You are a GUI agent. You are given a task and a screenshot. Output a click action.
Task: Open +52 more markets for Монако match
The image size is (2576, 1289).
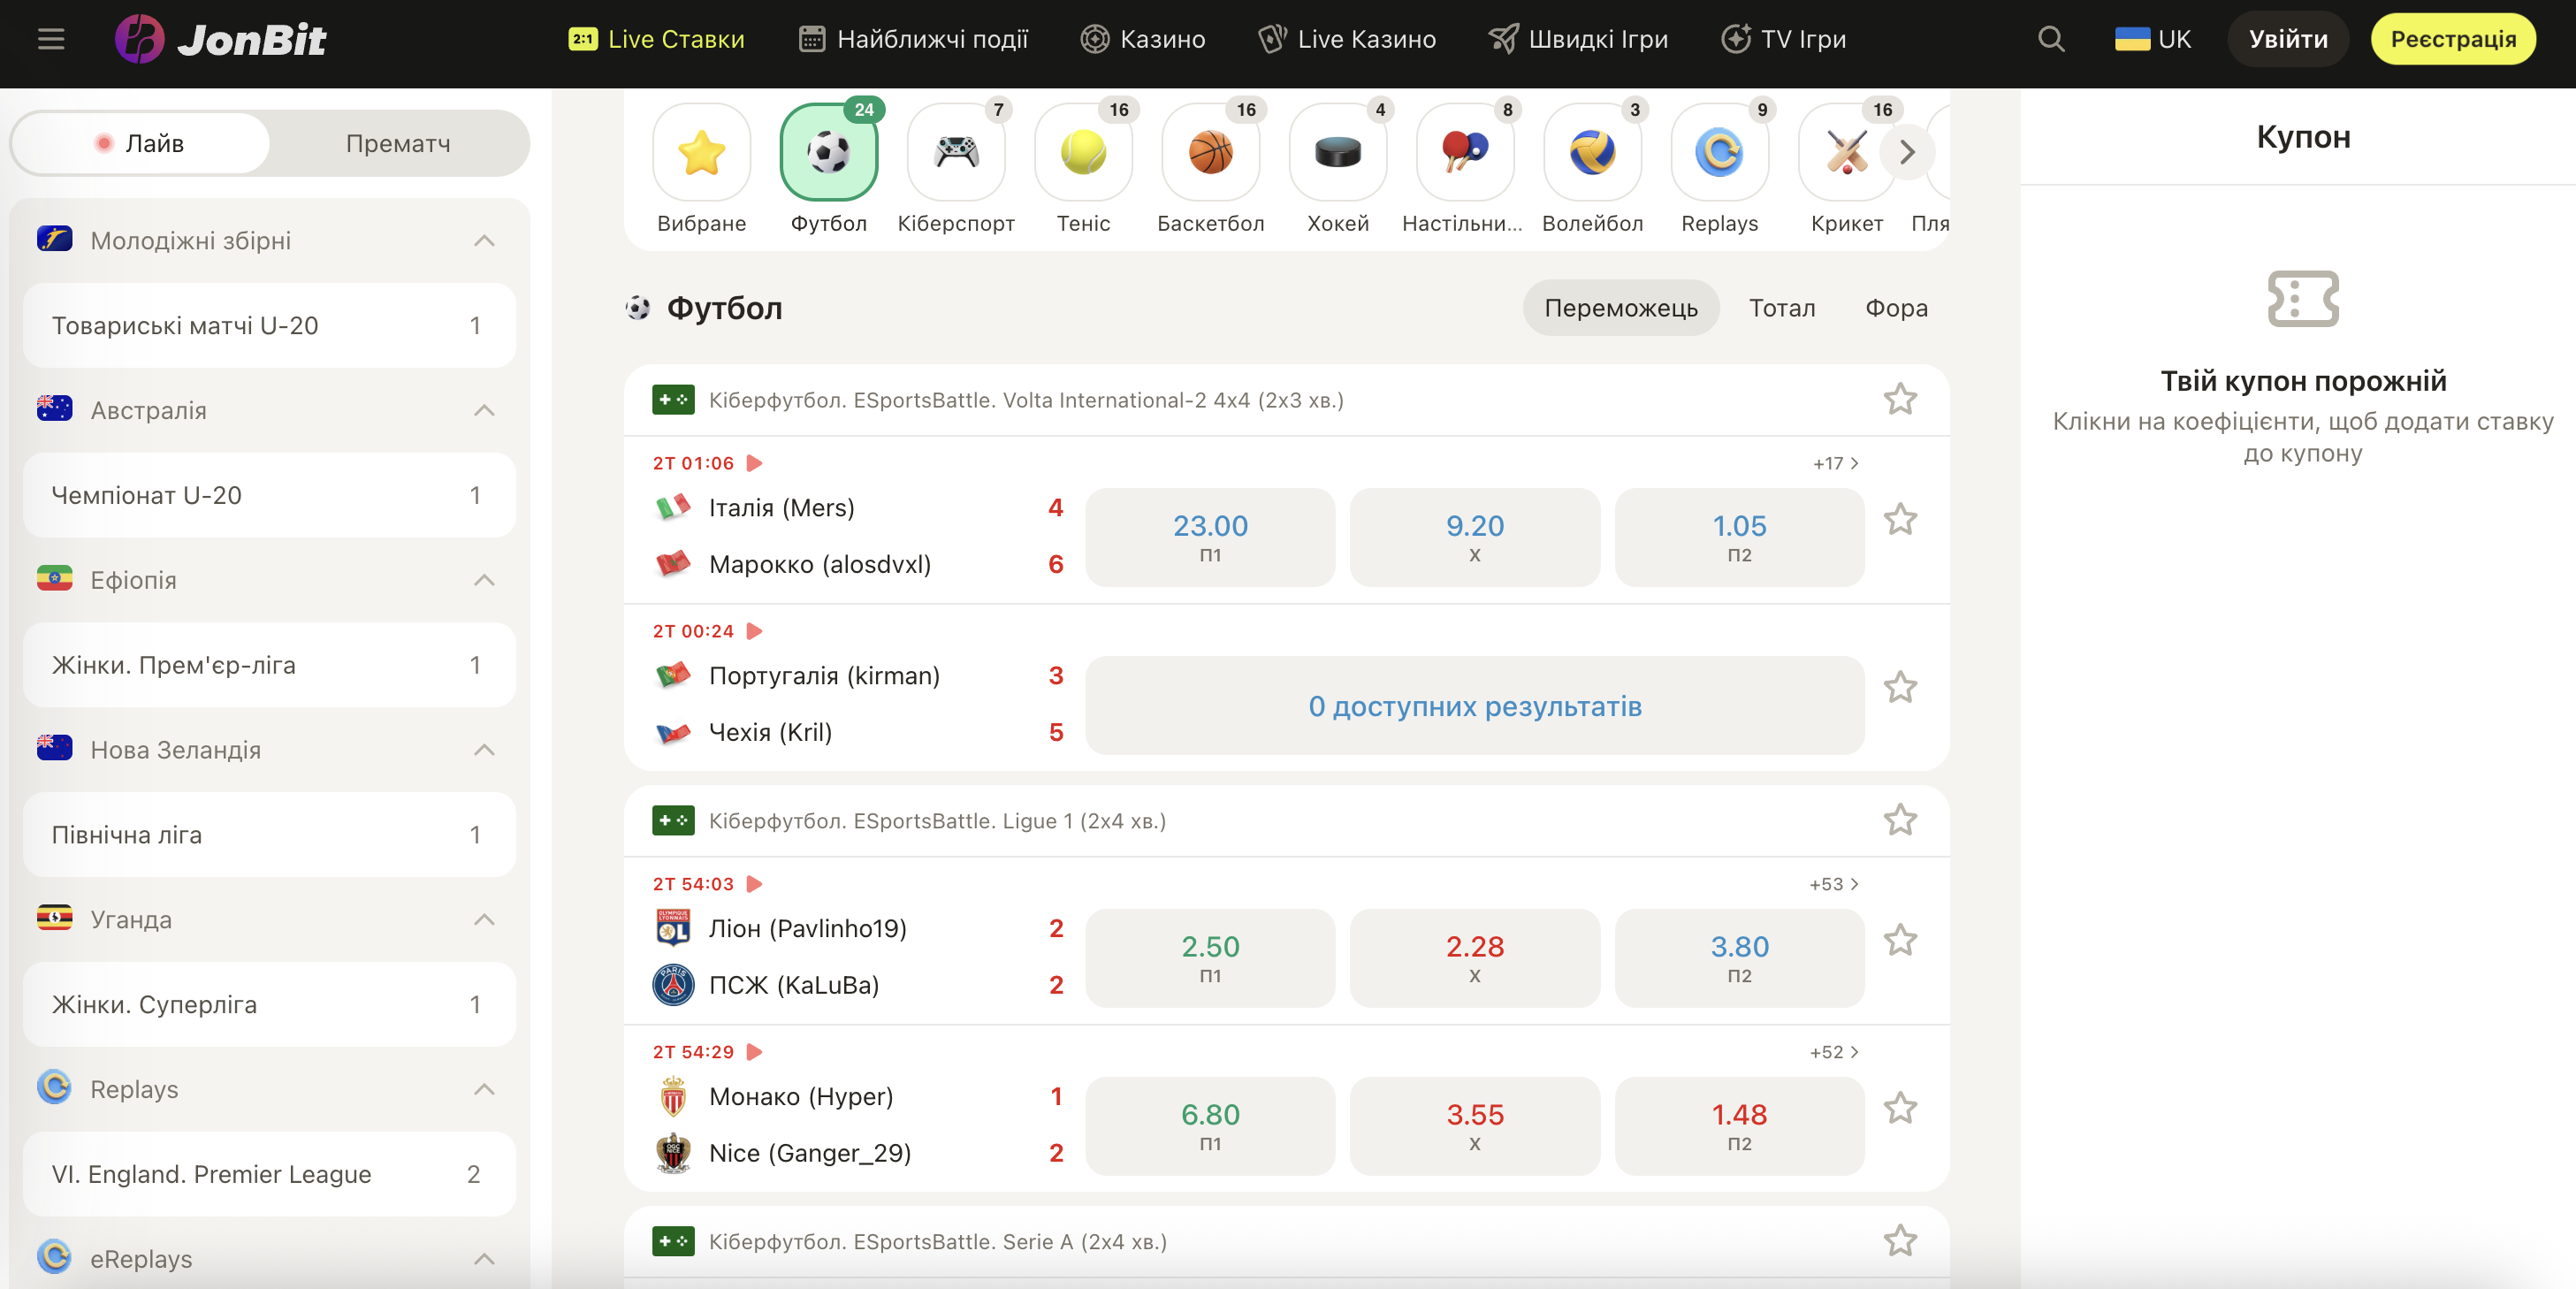pyautogui.click(x=1834, y=1052)
